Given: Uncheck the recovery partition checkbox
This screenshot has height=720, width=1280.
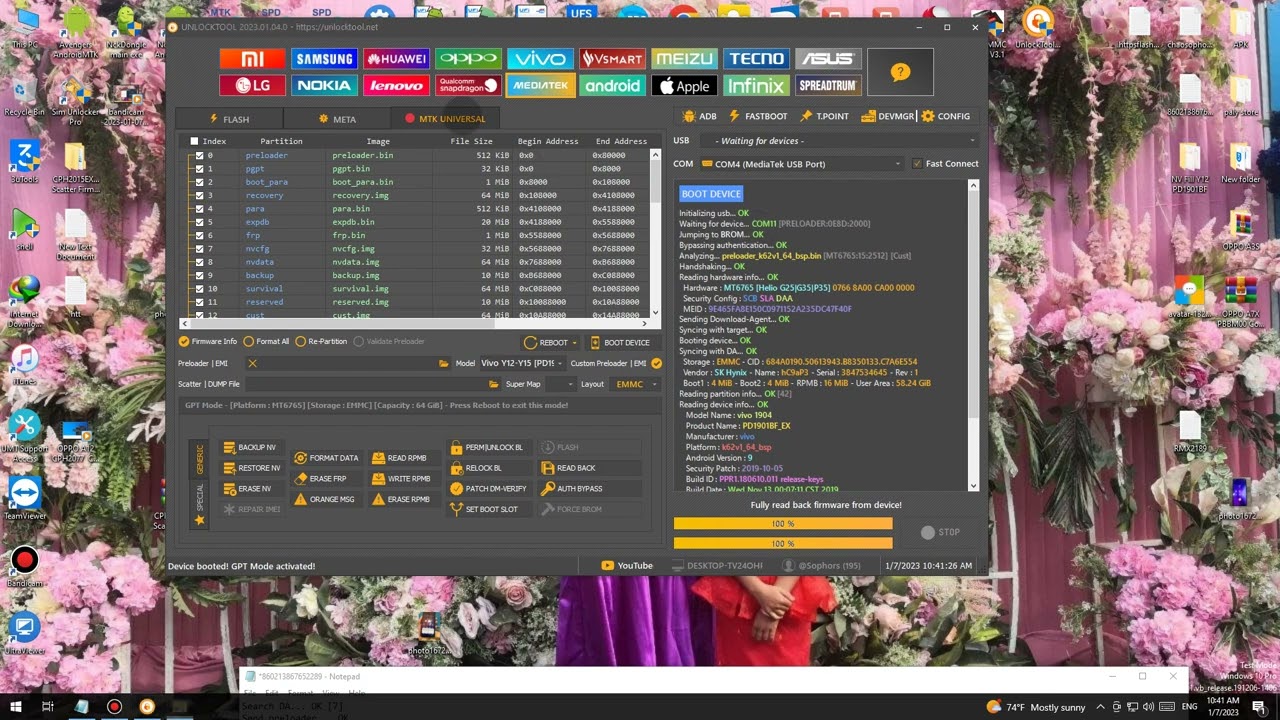Looking at the screenshot, I should click(199, 195).
